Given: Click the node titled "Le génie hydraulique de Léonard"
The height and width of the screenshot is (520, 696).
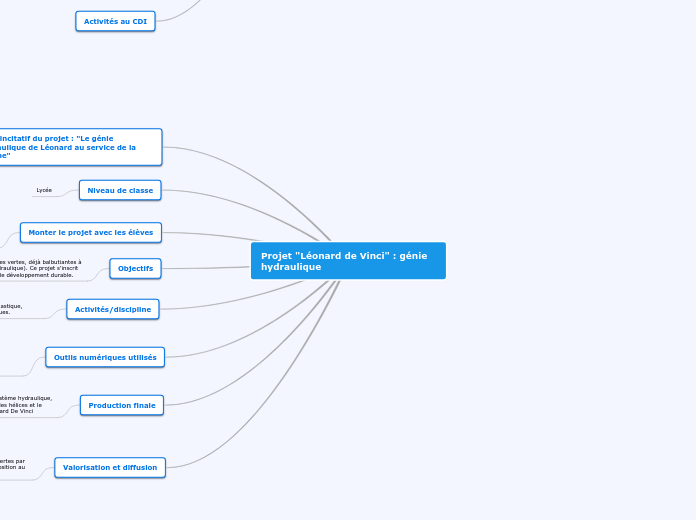Looking at the screenshot, I should [81, 147].
